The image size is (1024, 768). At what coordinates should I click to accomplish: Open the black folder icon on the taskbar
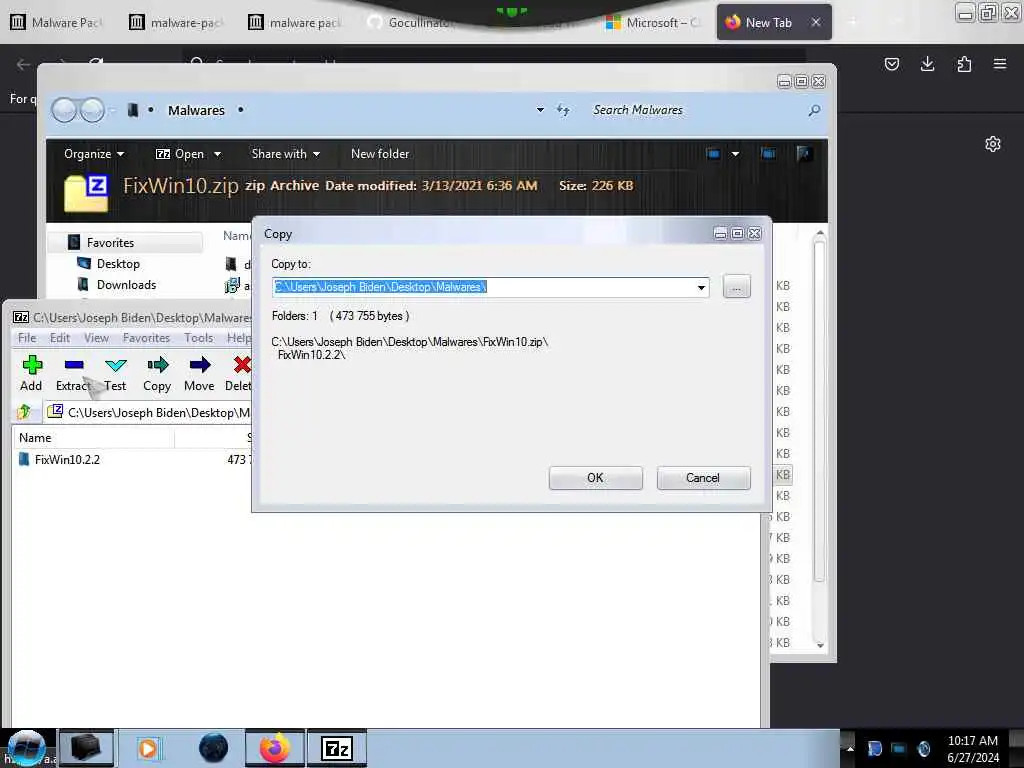[86, 748]
